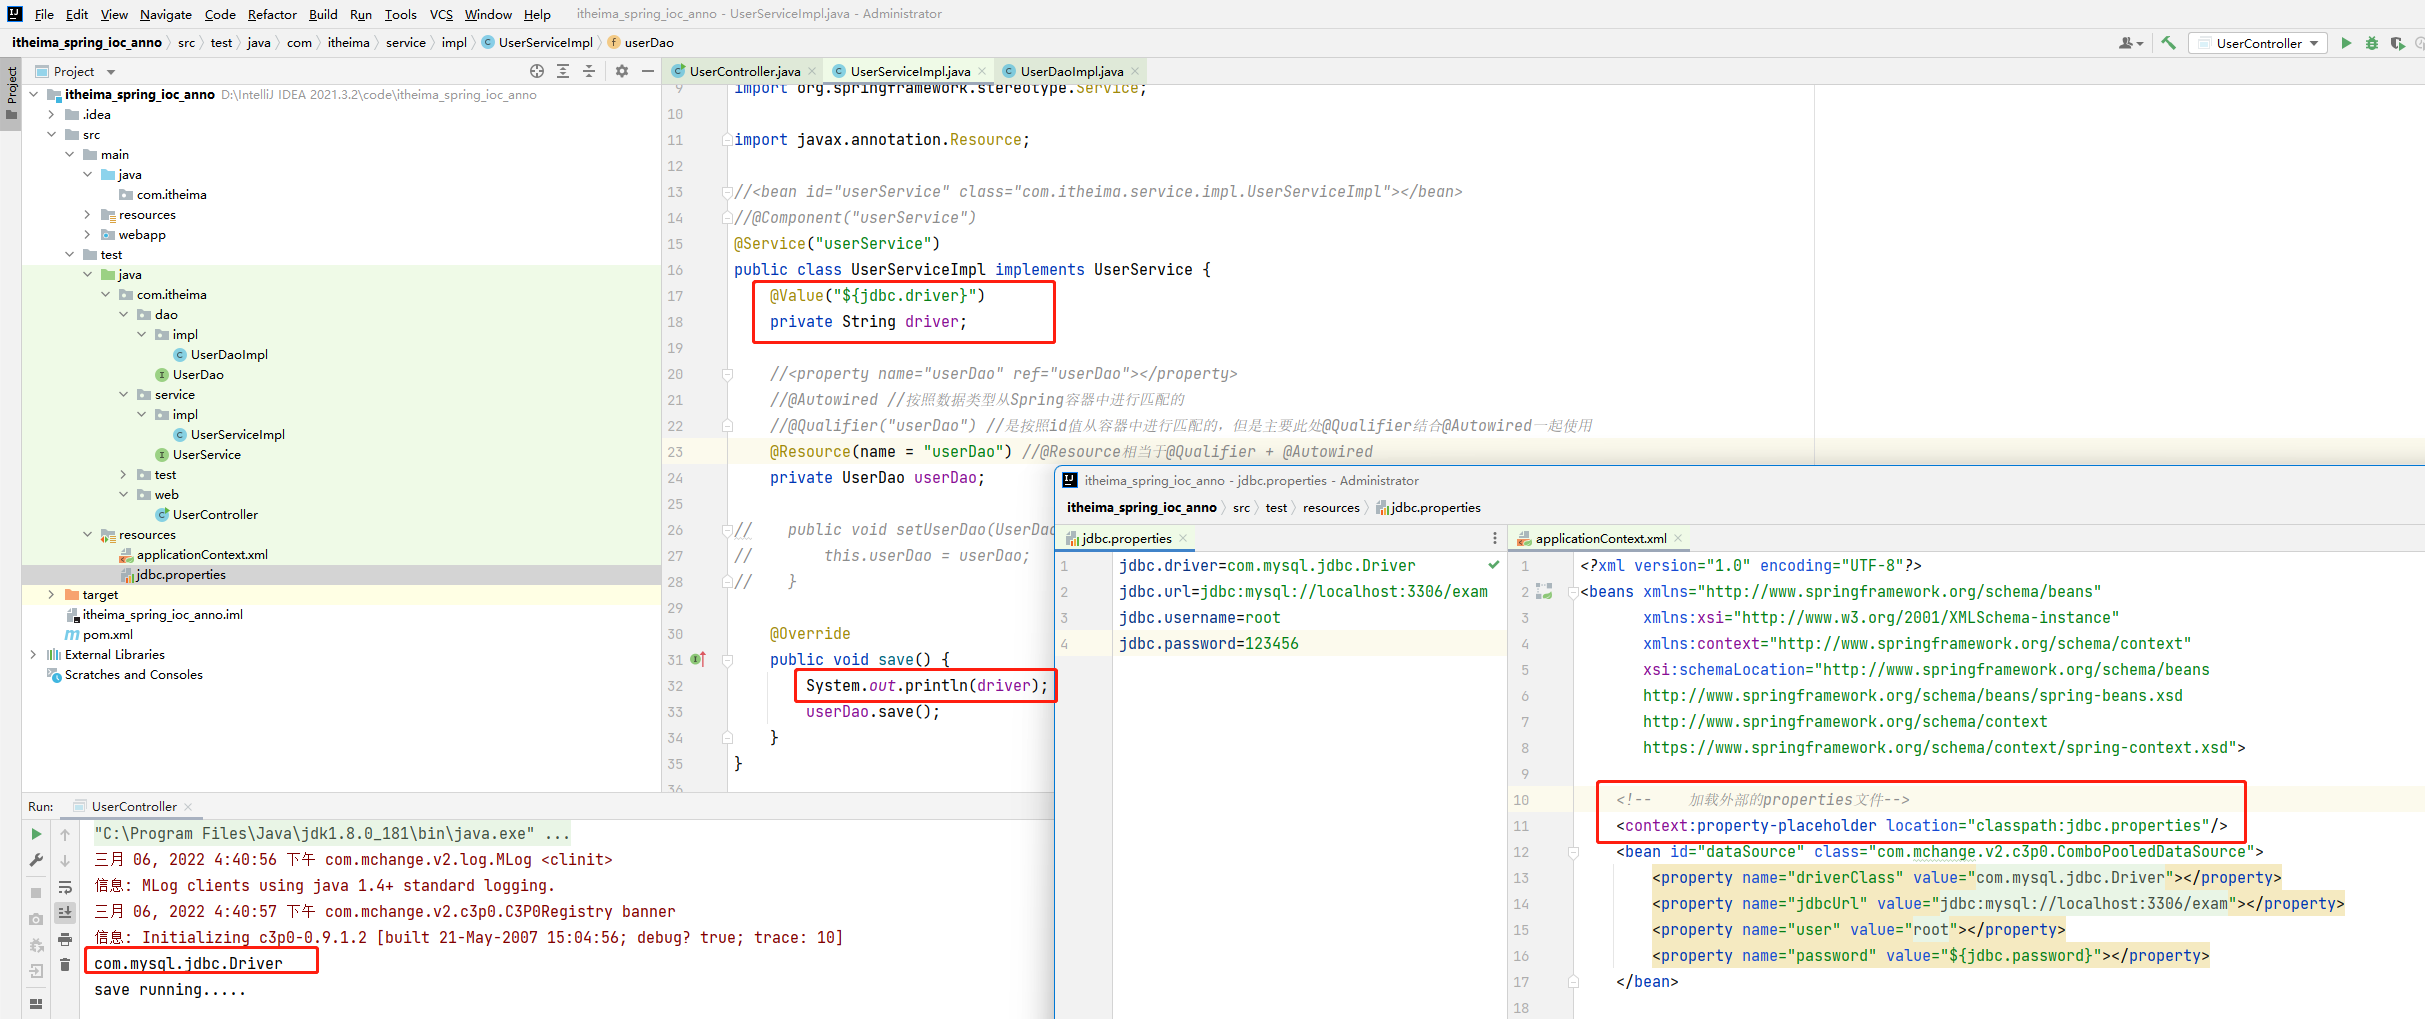This screenshot has width=2425, height=1019.
Task: Open the UserController run configuration dropdown
Action: [x=2258, y=43]
